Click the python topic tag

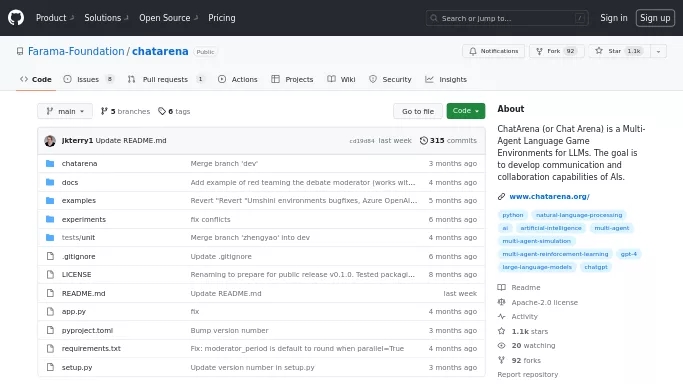pyautogui.click(x=513, y=215)
